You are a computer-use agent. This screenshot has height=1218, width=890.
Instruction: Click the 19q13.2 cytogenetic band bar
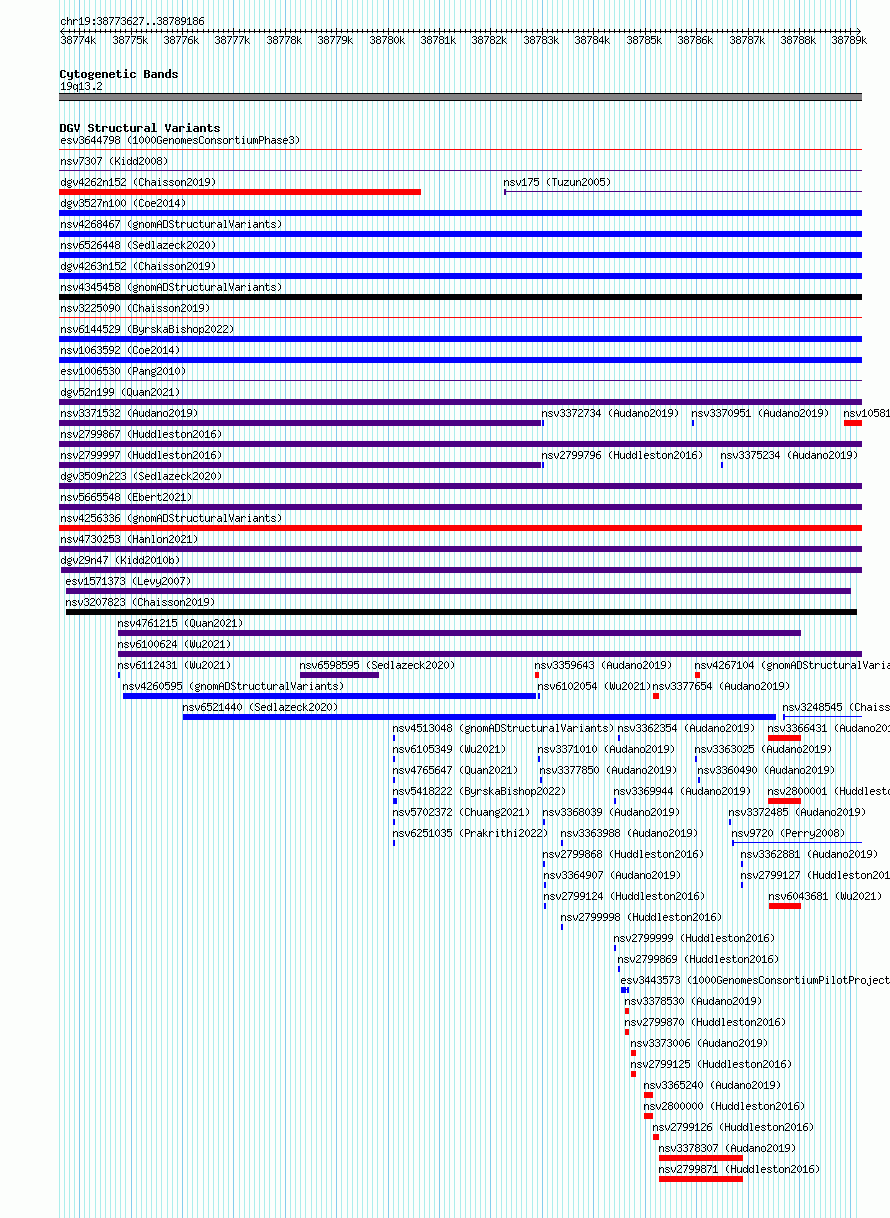(461, 97)
